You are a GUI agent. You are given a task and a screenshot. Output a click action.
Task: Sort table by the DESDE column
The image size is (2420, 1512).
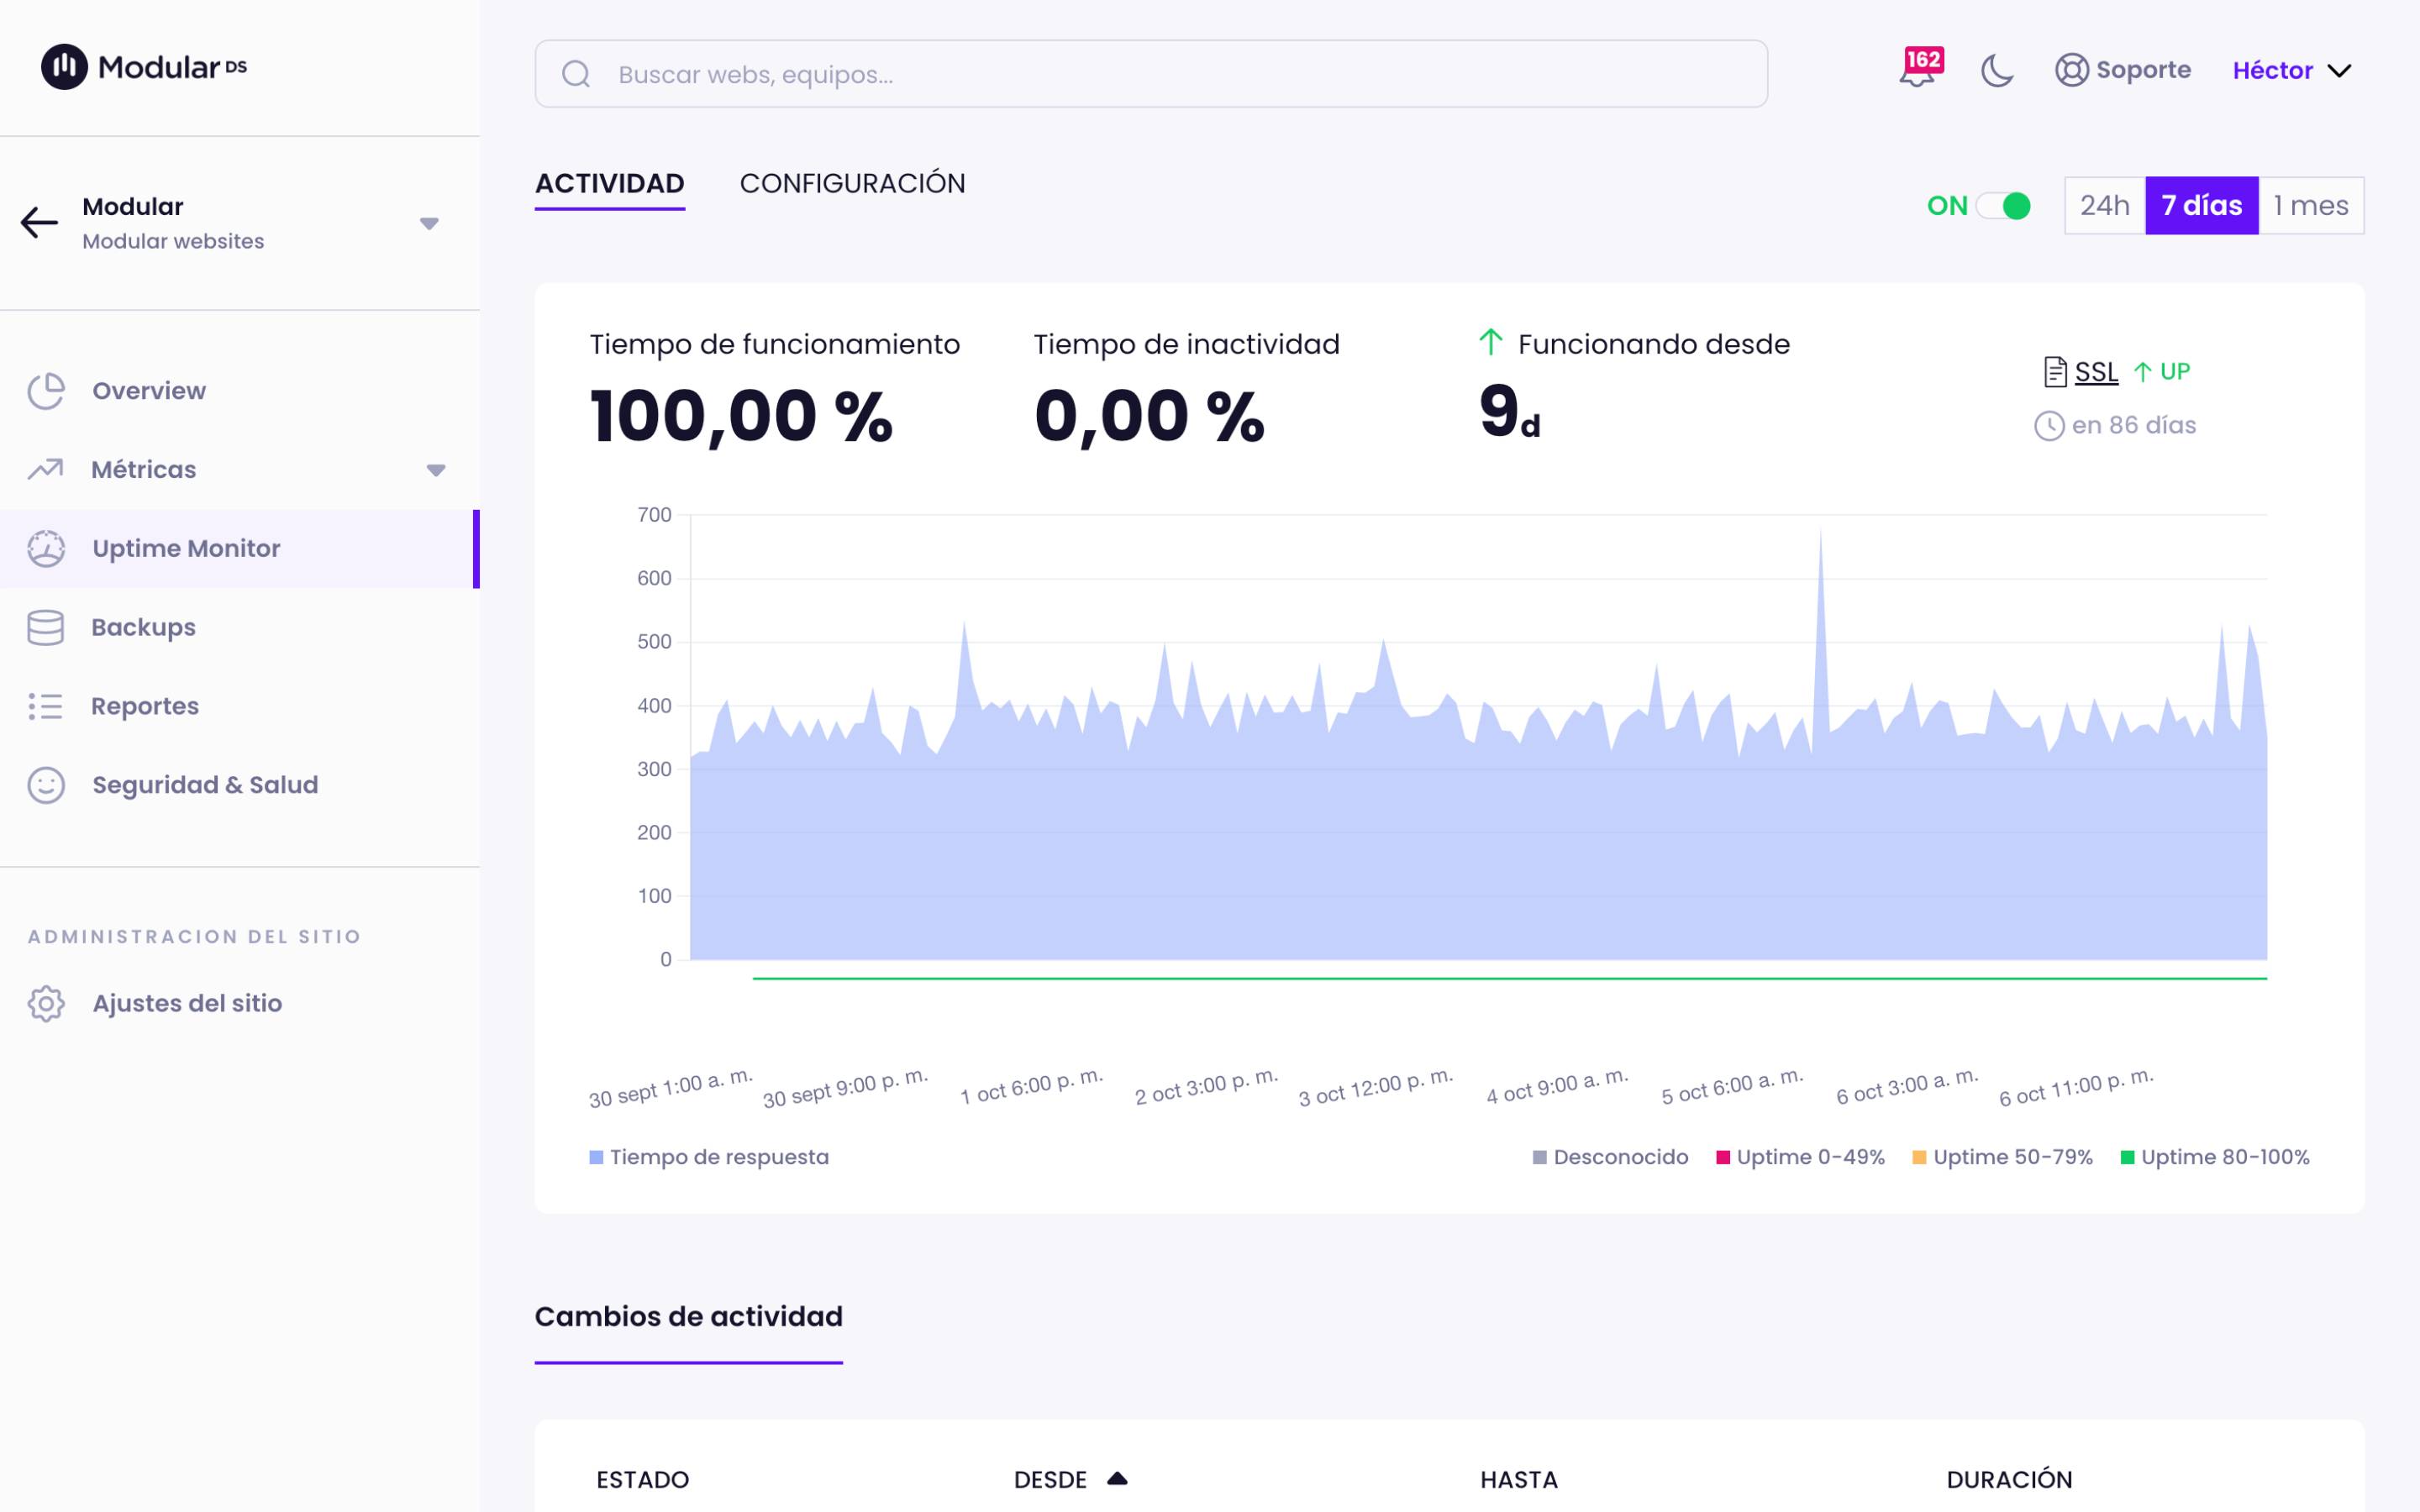click(x=1071, y=1478)
